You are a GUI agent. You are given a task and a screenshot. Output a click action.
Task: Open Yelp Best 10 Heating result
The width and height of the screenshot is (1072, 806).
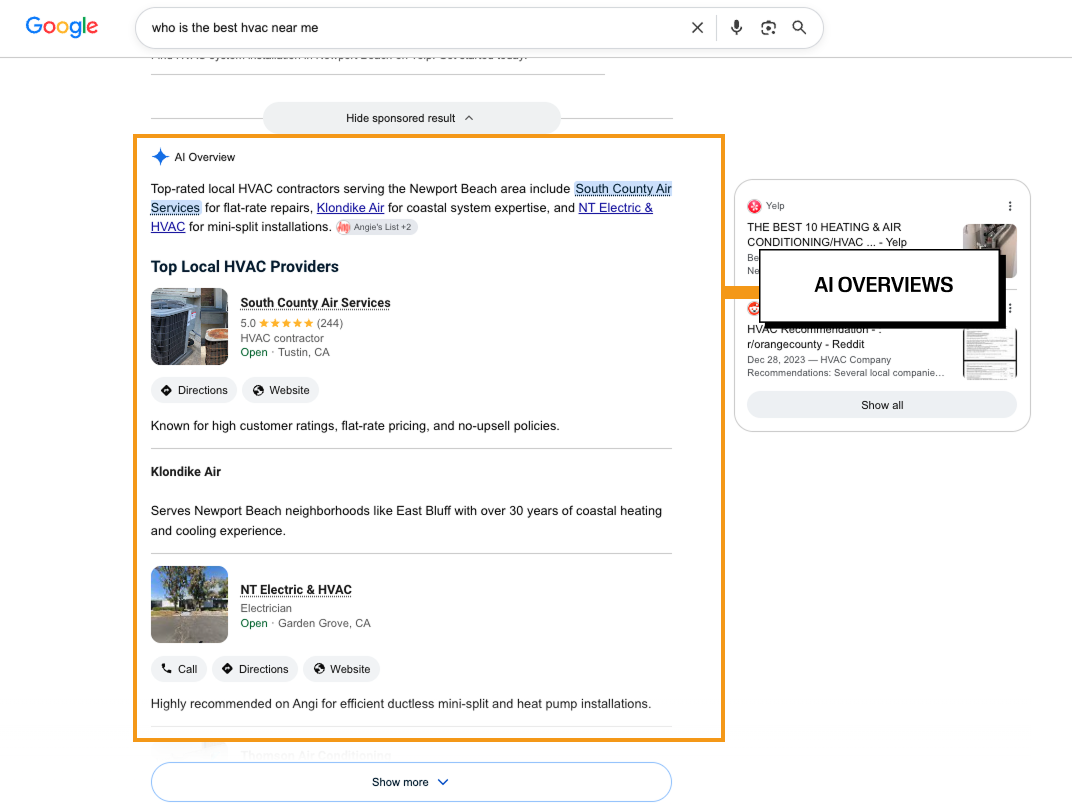tap(827, 234)
